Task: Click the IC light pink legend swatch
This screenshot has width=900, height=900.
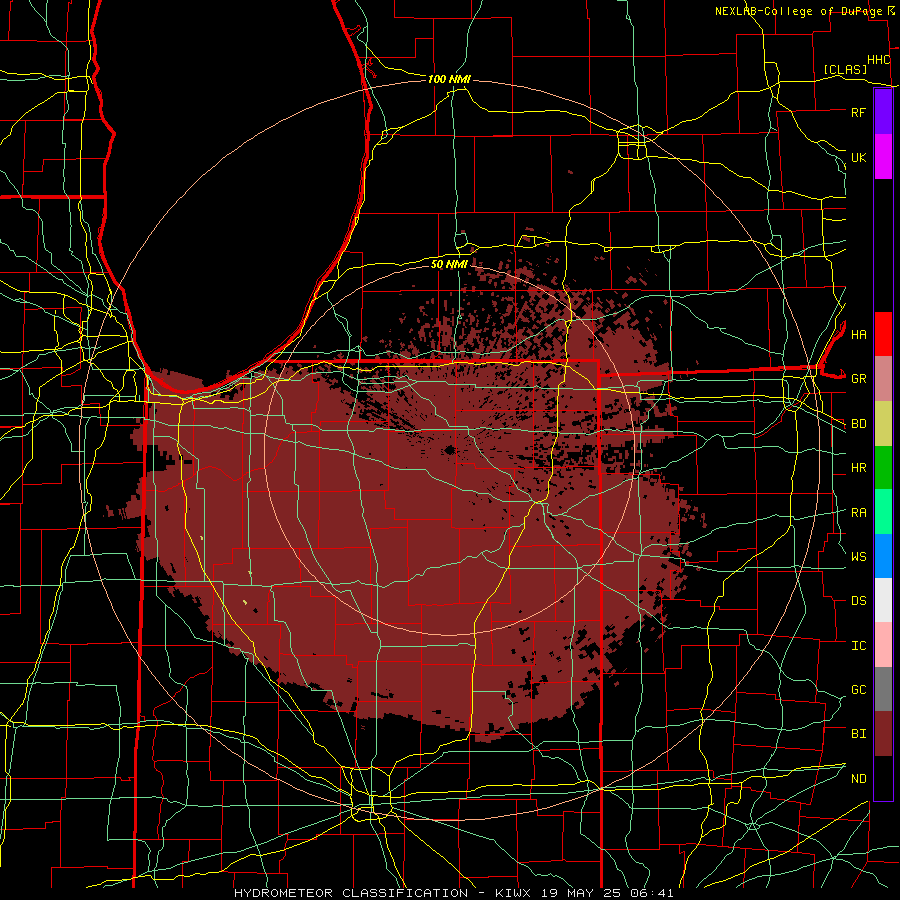Action: click(x=883, y=645)
